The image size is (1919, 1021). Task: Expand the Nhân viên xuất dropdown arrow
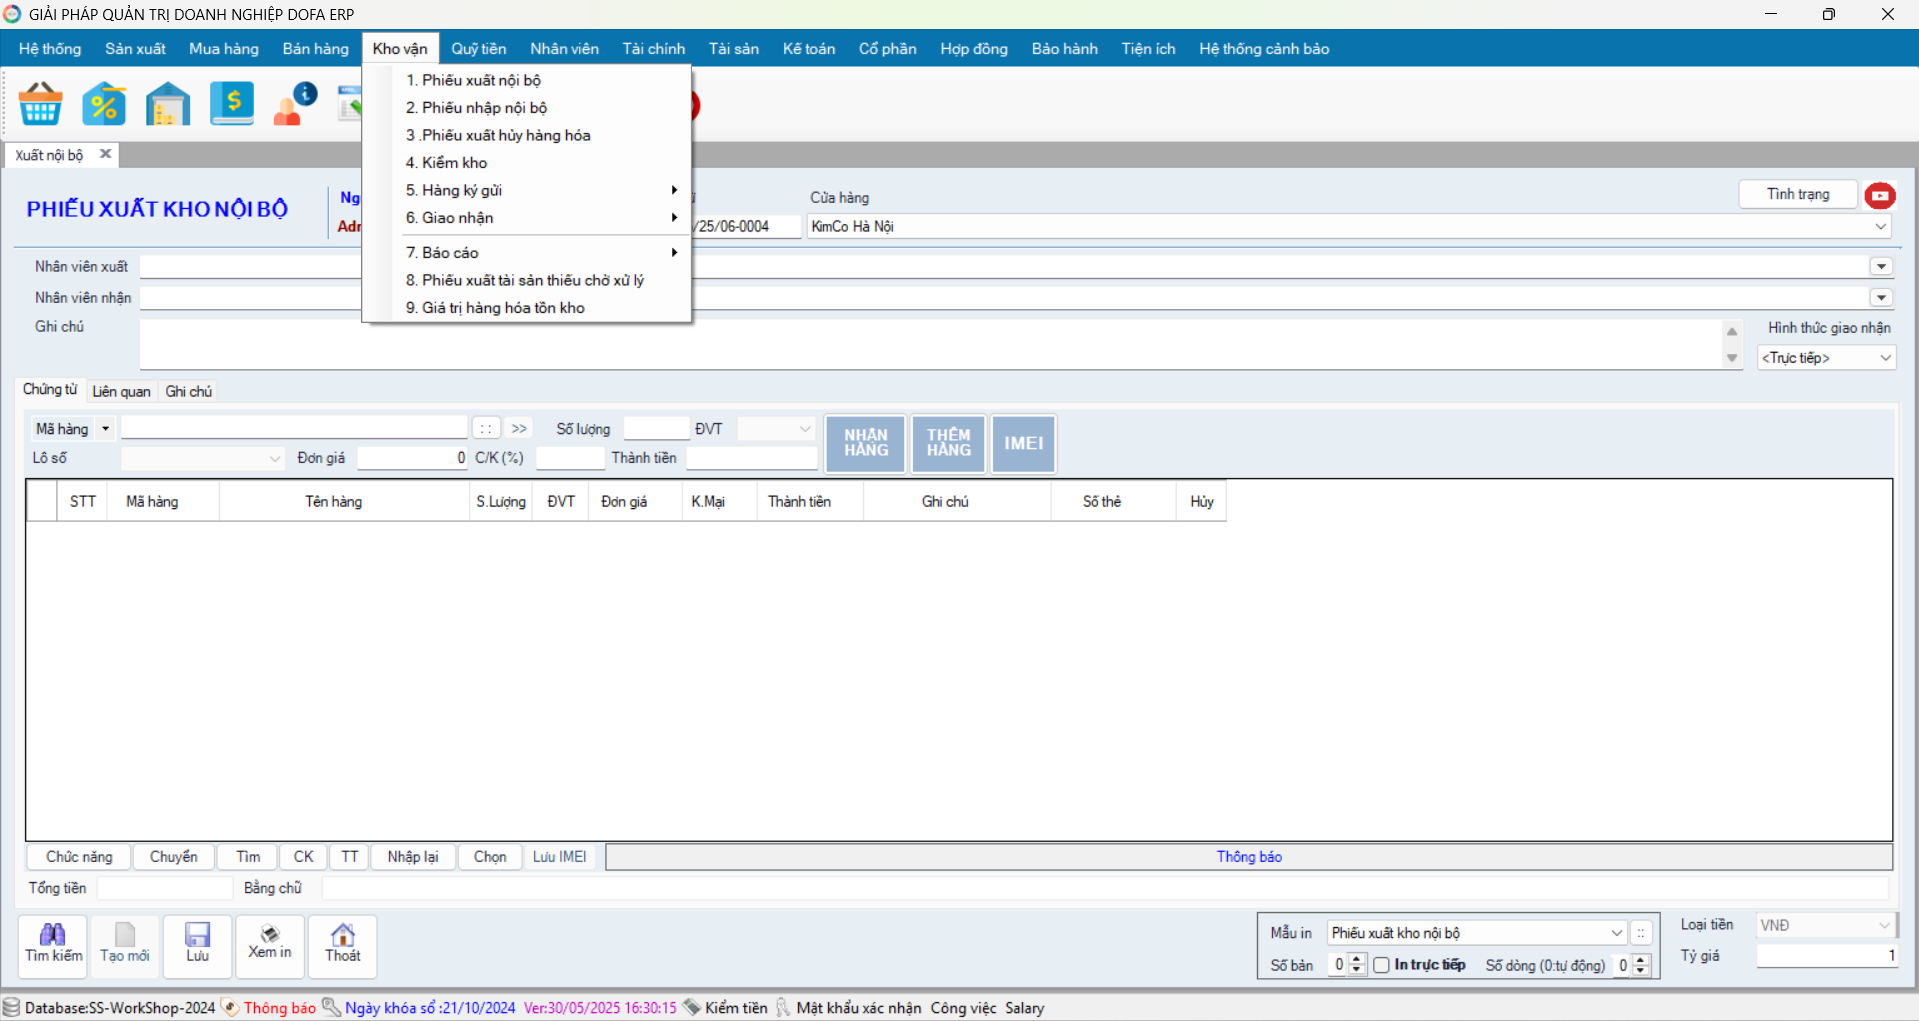point(1881,267)
